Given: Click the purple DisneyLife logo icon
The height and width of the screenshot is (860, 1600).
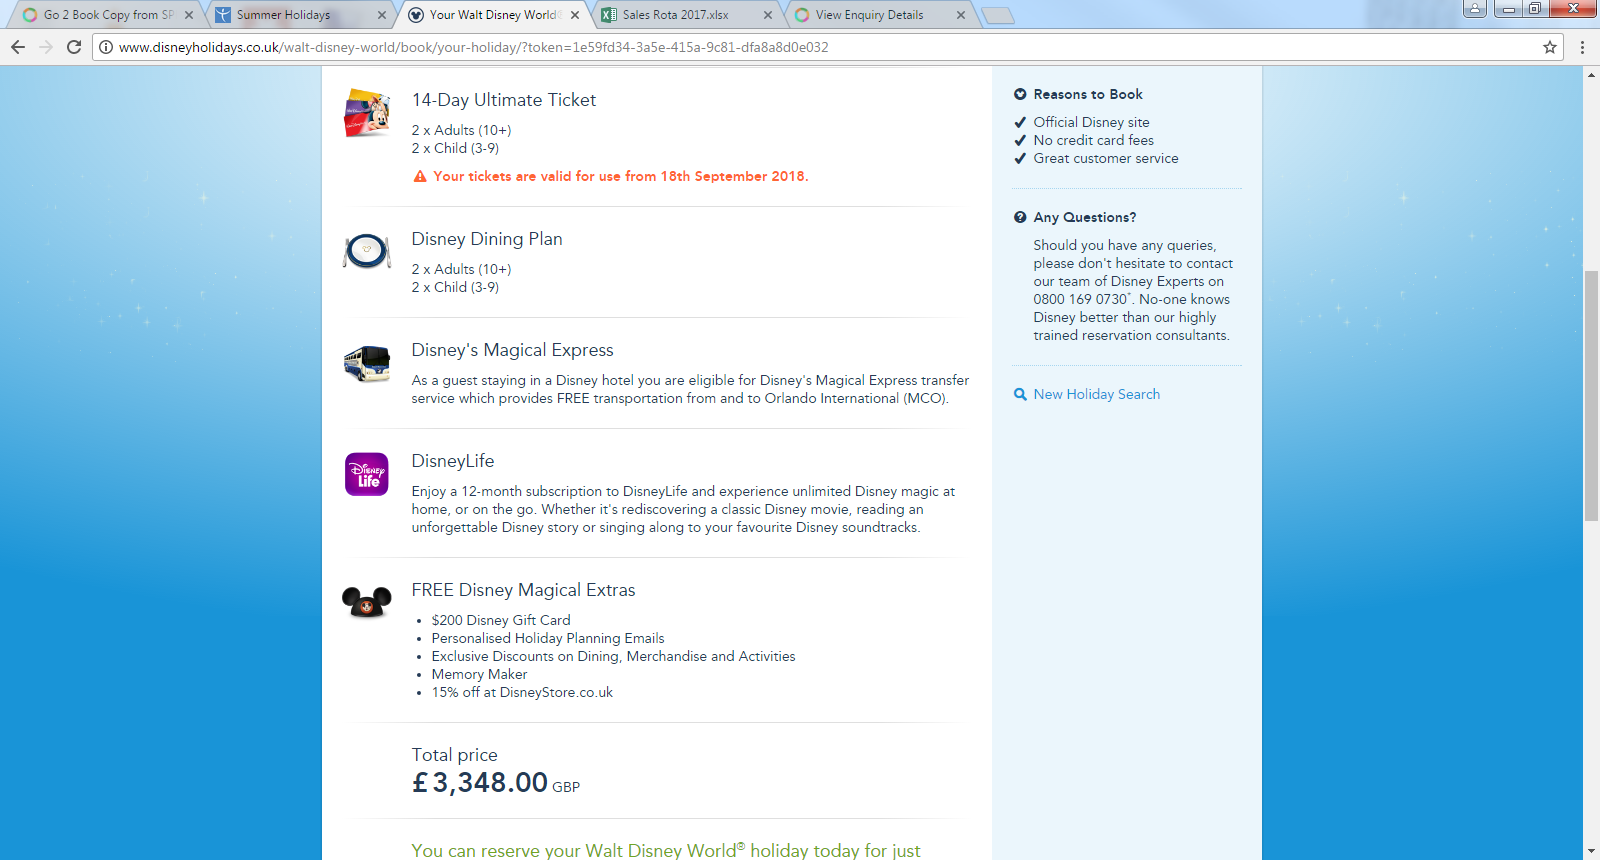Looking at the screenshot, I should pos(367,474).
